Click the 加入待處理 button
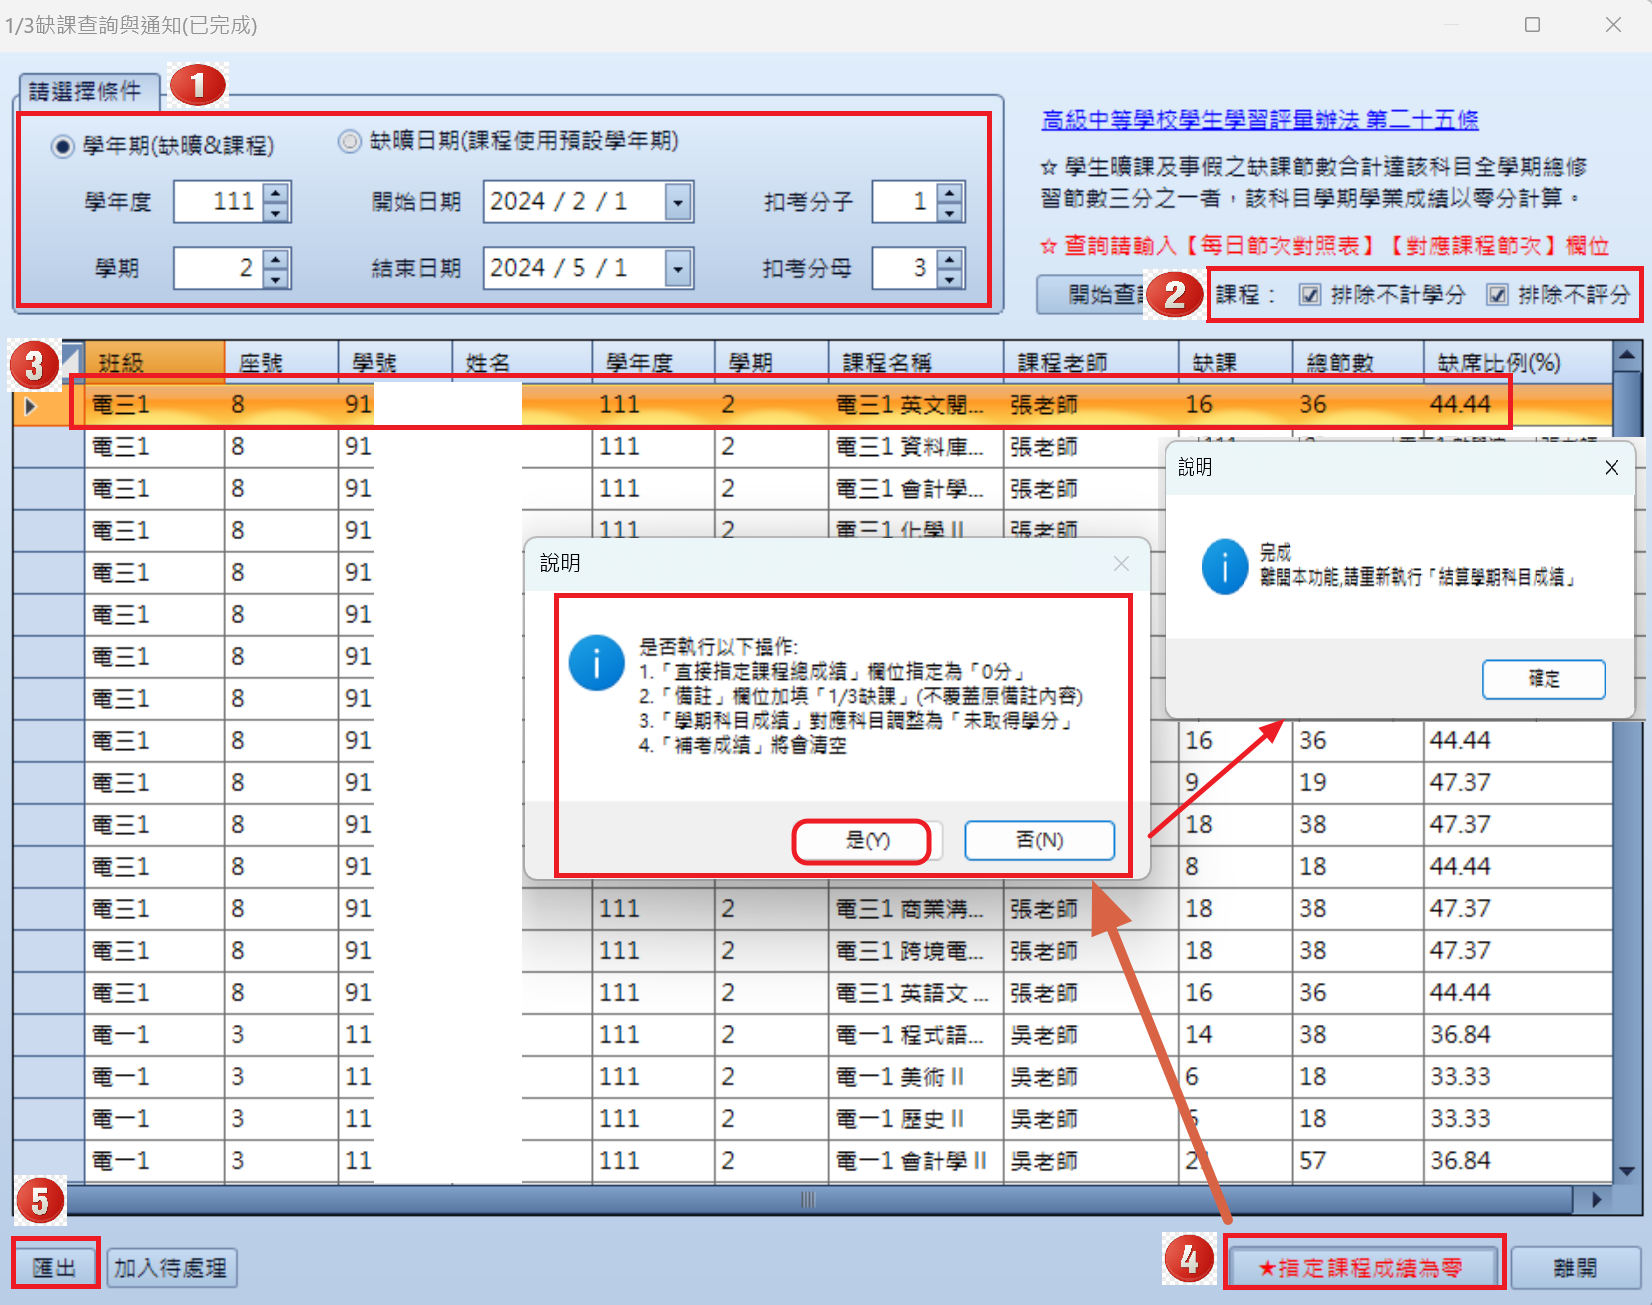This screenshot has height=1305, width=1652. 171,1268
